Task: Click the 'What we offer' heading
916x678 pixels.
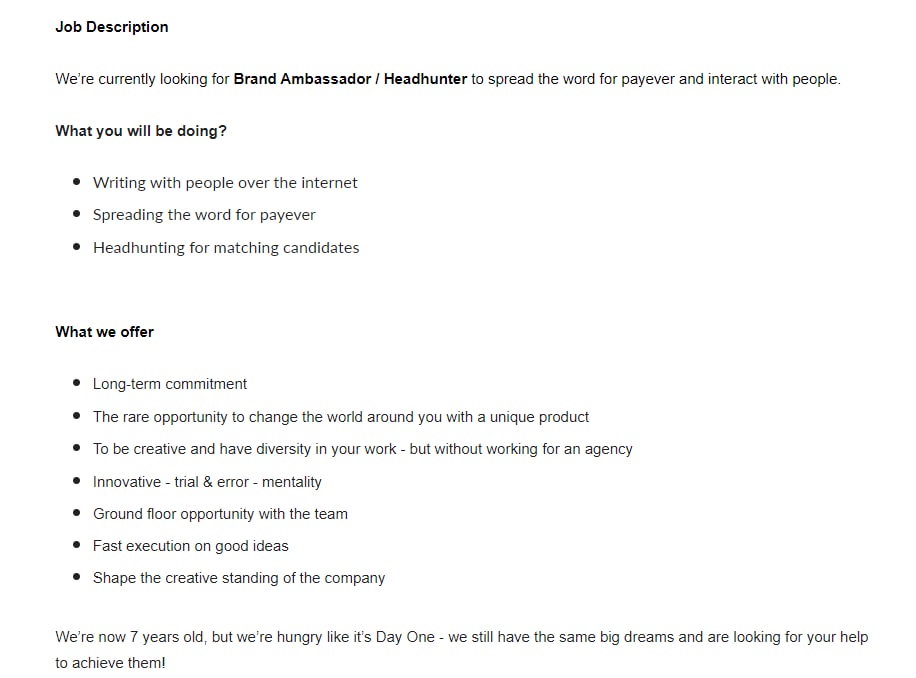Action: tap(105, 332)
